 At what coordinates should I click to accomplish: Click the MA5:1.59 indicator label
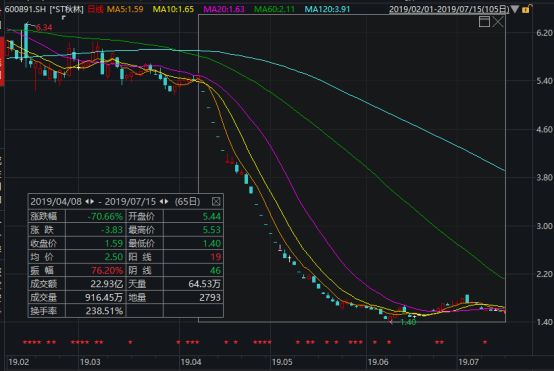point(125,9)
